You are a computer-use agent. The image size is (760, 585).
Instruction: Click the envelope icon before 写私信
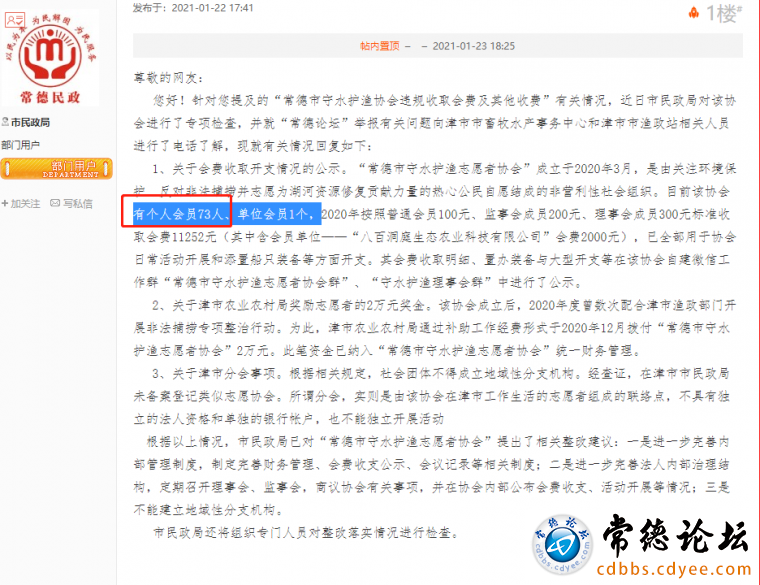[x=55, y=203]
